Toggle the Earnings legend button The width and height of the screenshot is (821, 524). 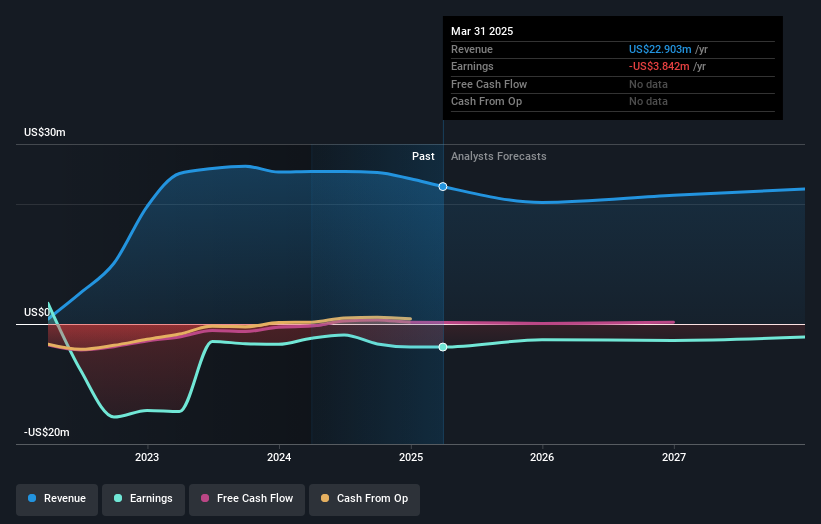coord(143,499)
